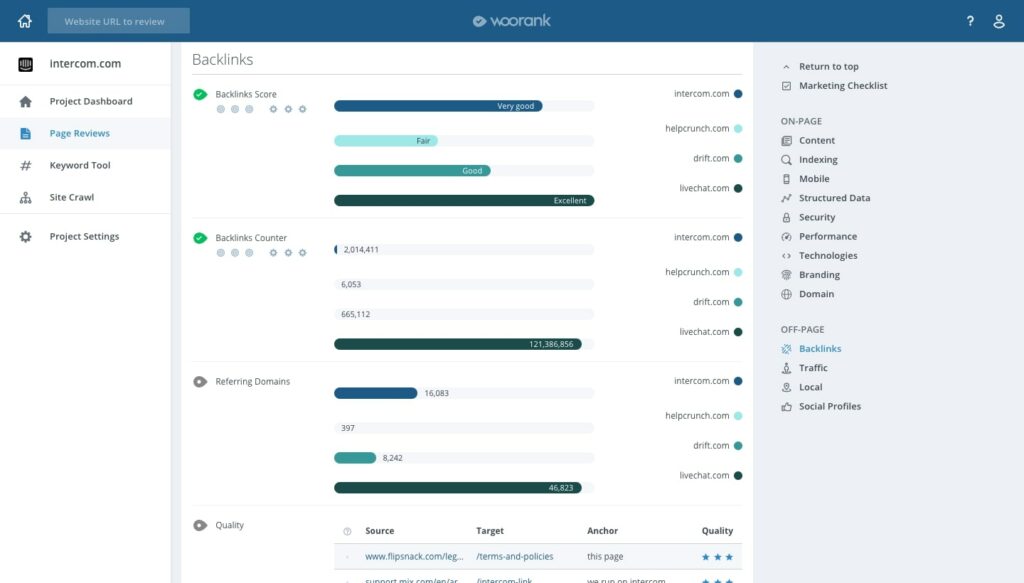Select Backlinks in Off-Page navigation
1024x583 pixels.
[x=820, y=349]
